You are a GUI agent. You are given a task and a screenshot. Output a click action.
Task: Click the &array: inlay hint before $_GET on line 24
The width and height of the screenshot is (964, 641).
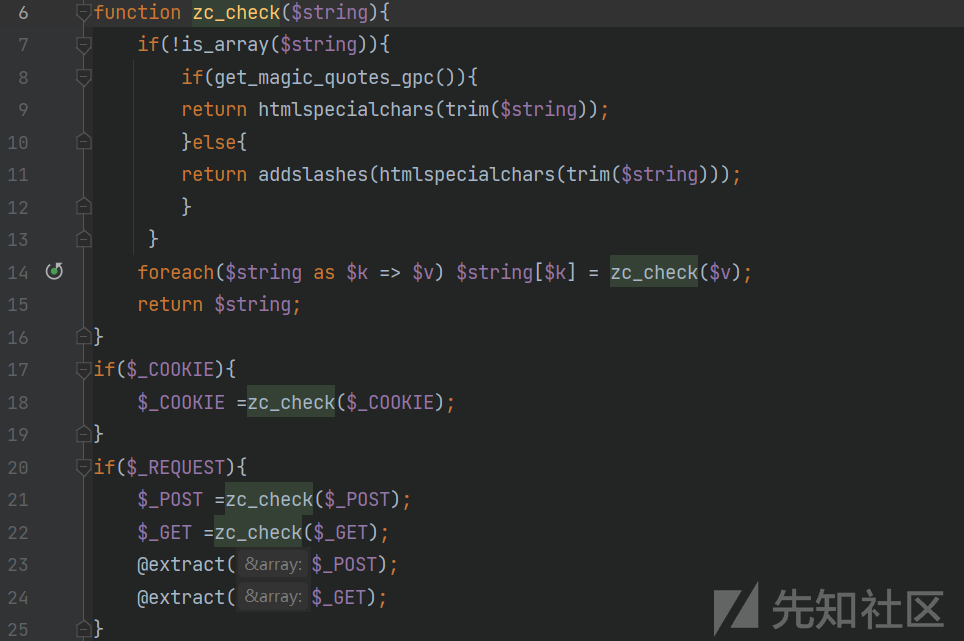pyautogui.click(x=273, y=597)
